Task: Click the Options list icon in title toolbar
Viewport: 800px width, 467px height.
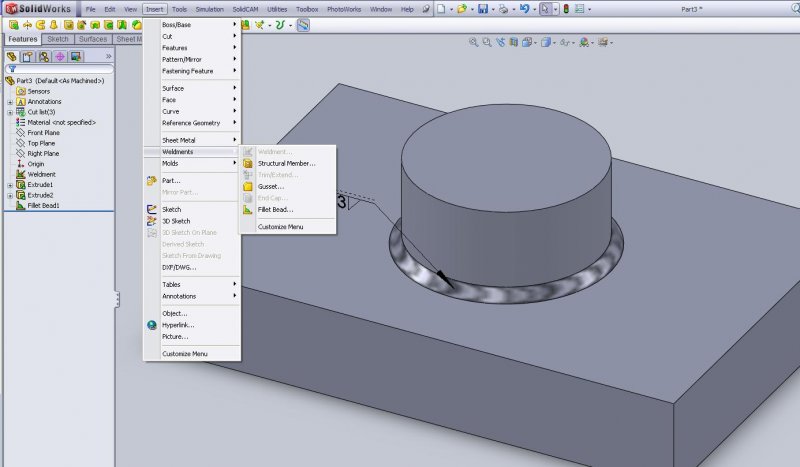Action: (x=580, y=9)
